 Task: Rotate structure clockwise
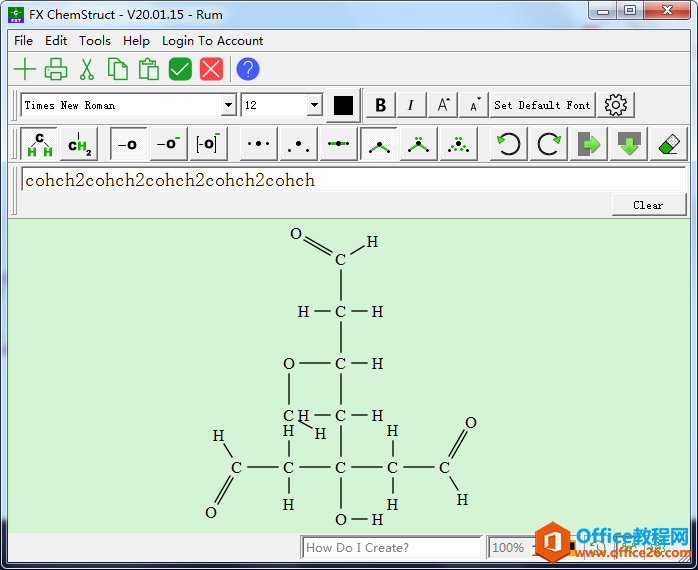click(x=548, y=144)
